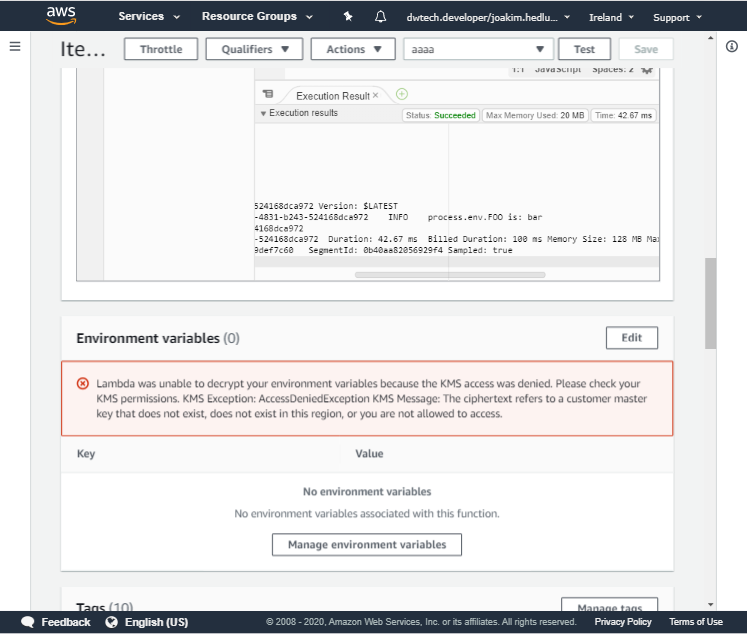Open the notifications bell
The image size is (747, 640).
click(x=380, y=17)
